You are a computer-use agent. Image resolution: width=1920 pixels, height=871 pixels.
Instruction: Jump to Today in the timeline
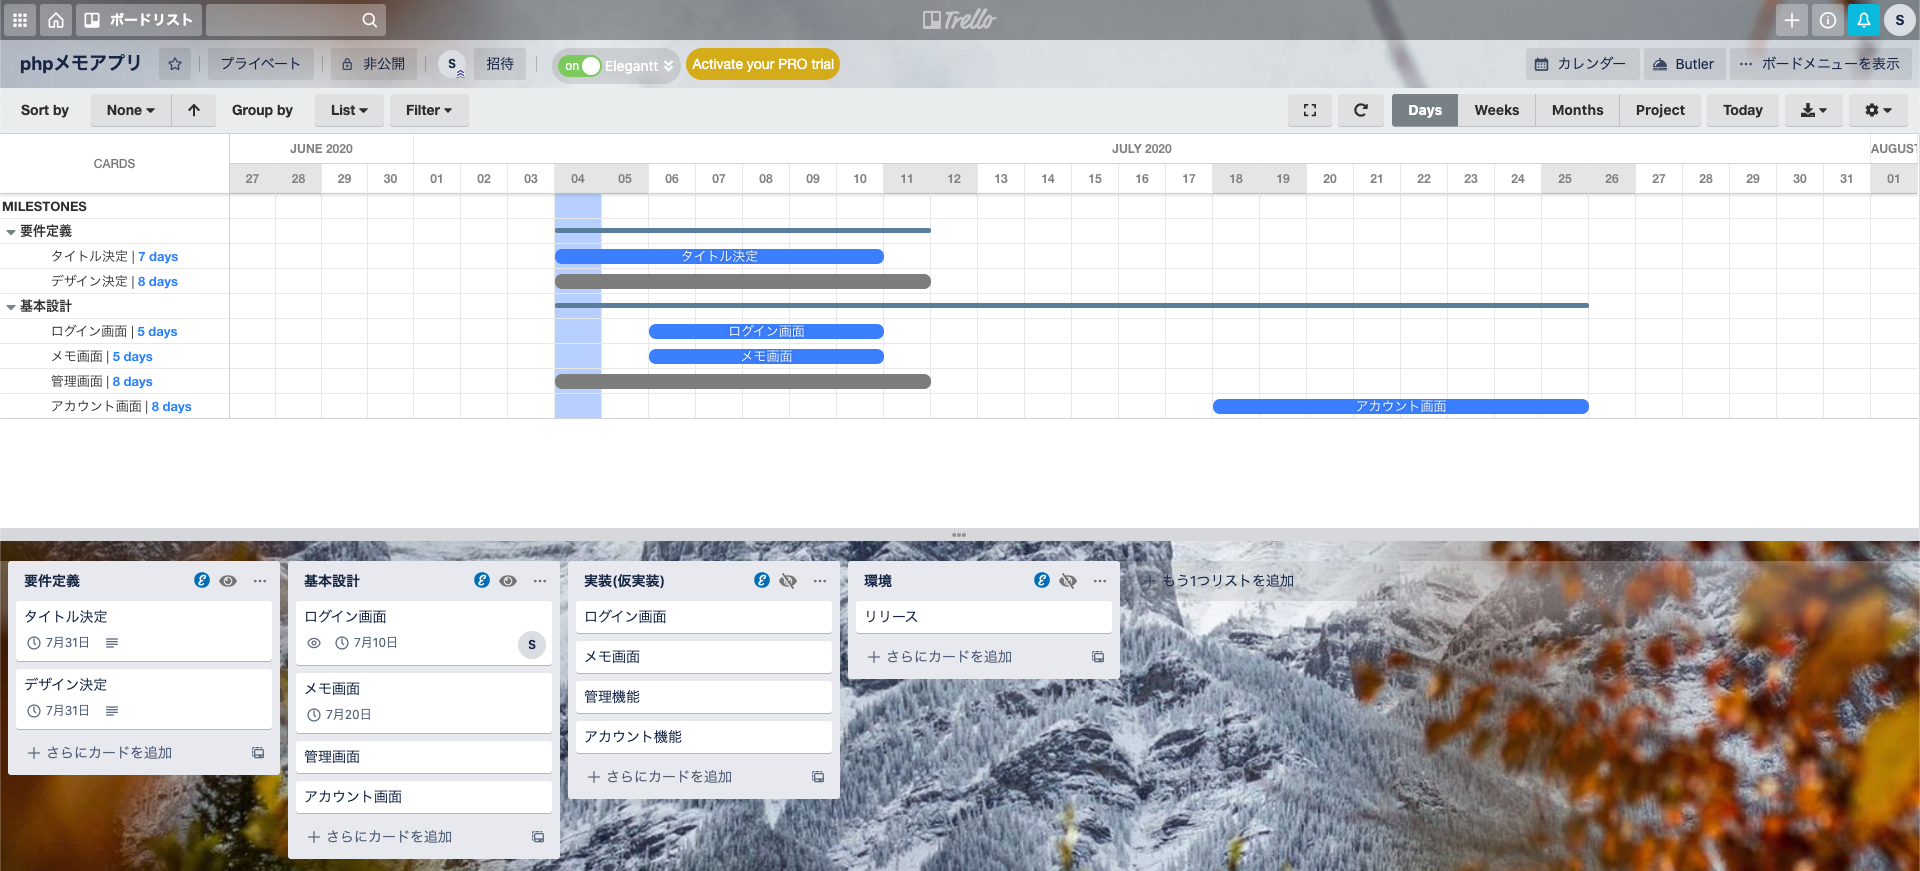1742,110
